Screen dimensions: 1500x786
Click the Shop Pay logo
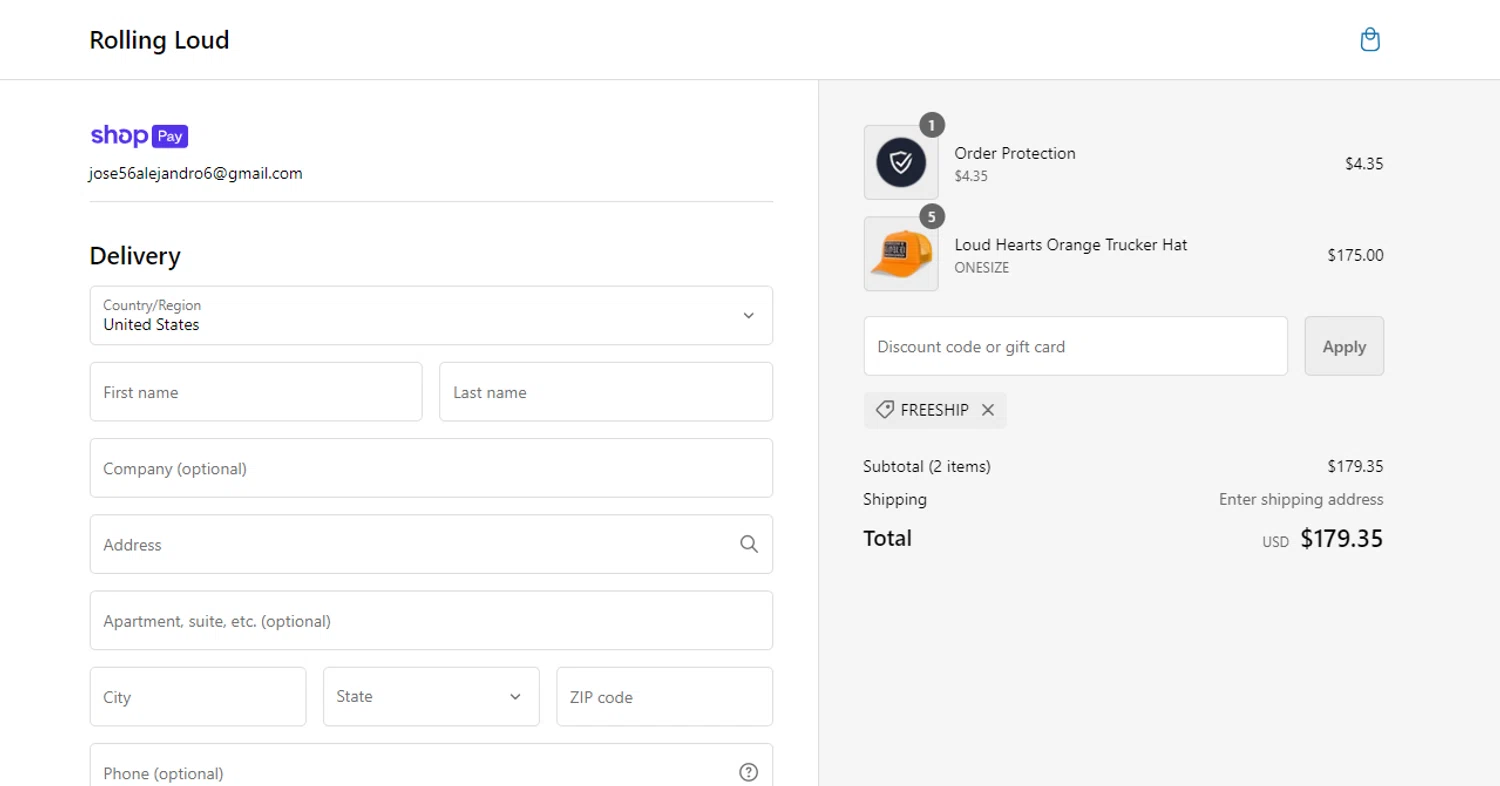pyautogui.click(x=139, y=136)
